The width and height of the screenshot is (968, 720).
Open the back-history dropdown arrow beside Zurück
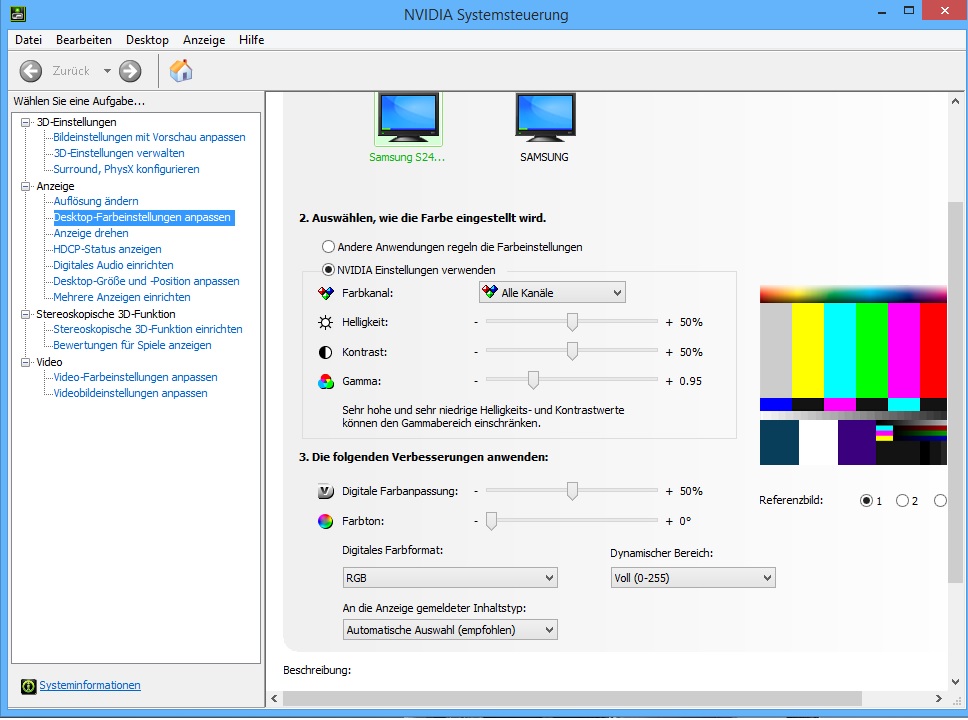(107, 71)
